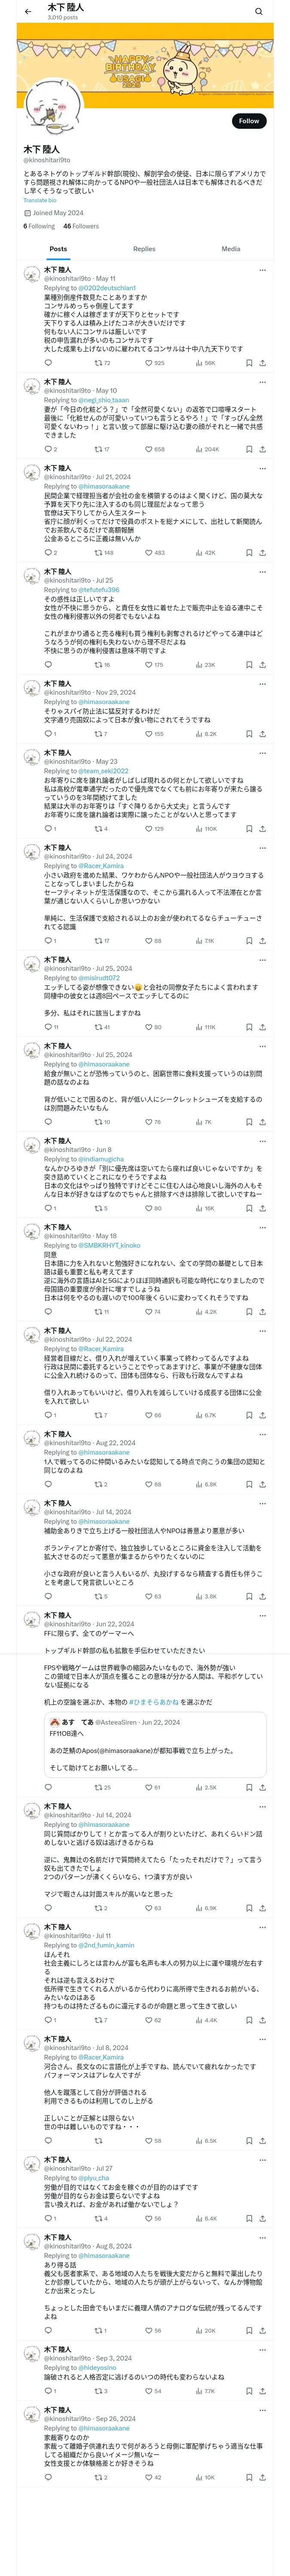290x2576 pixels.
Task: View analytics of the Jun 8 post
Action: (198, 1208)
